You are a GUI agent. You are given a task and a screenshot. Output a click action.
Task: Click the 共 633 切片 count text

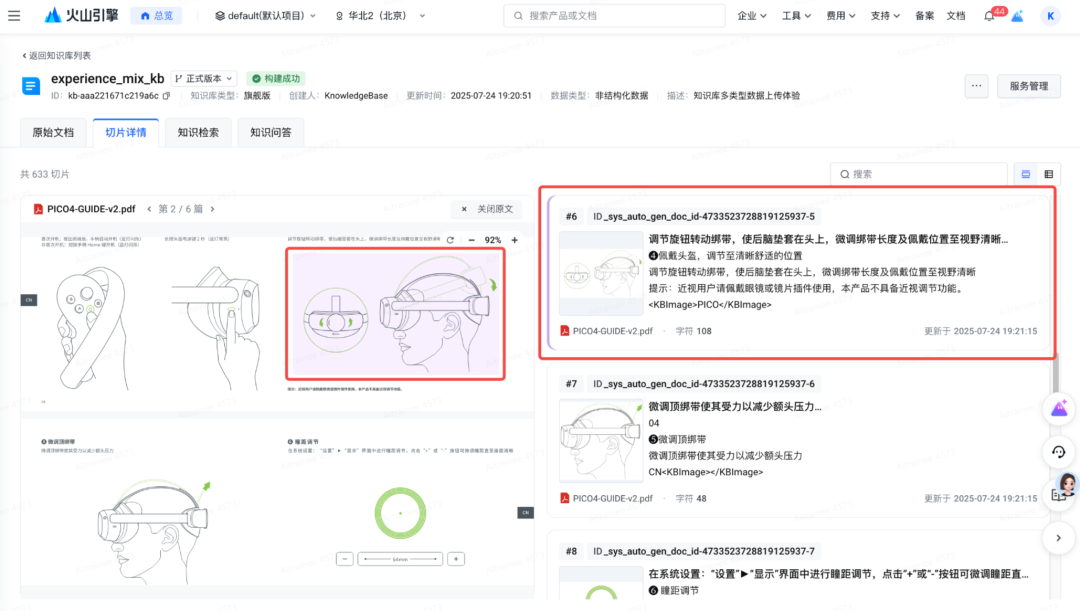pos(45,174)
